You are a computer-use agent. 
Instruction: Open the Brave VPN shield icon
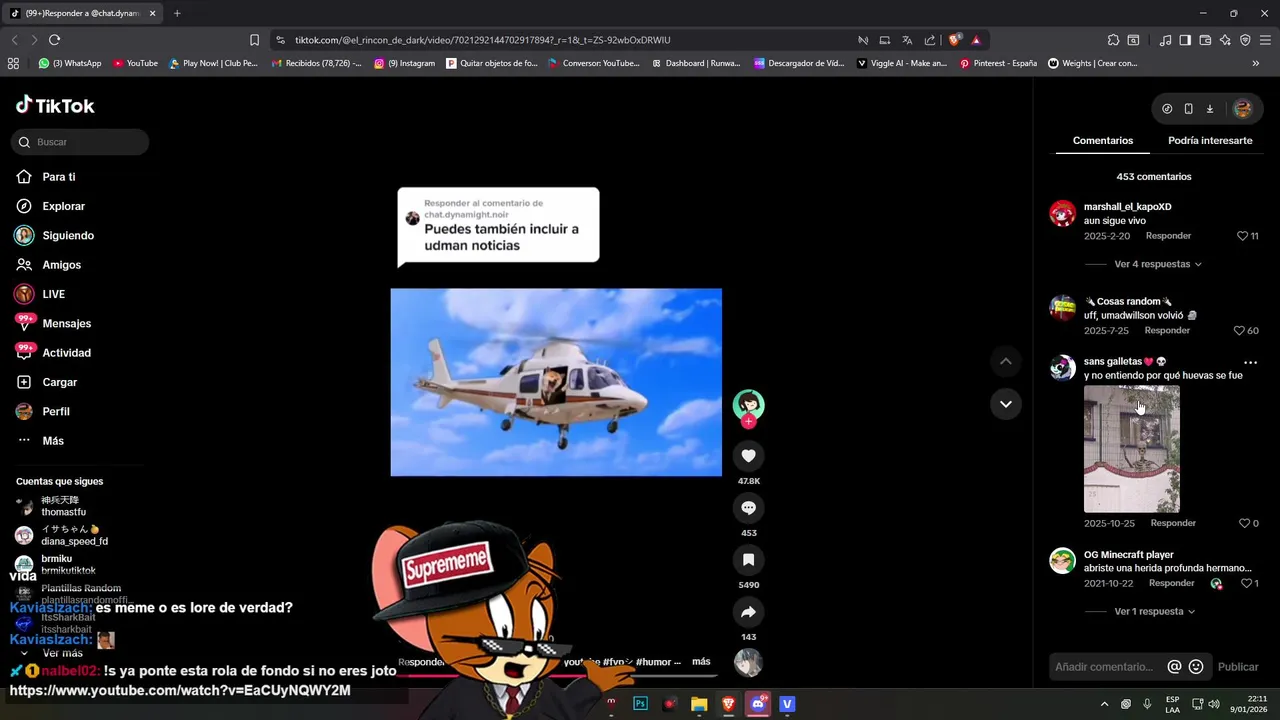pyautogui.click(x=1245, y=40)
